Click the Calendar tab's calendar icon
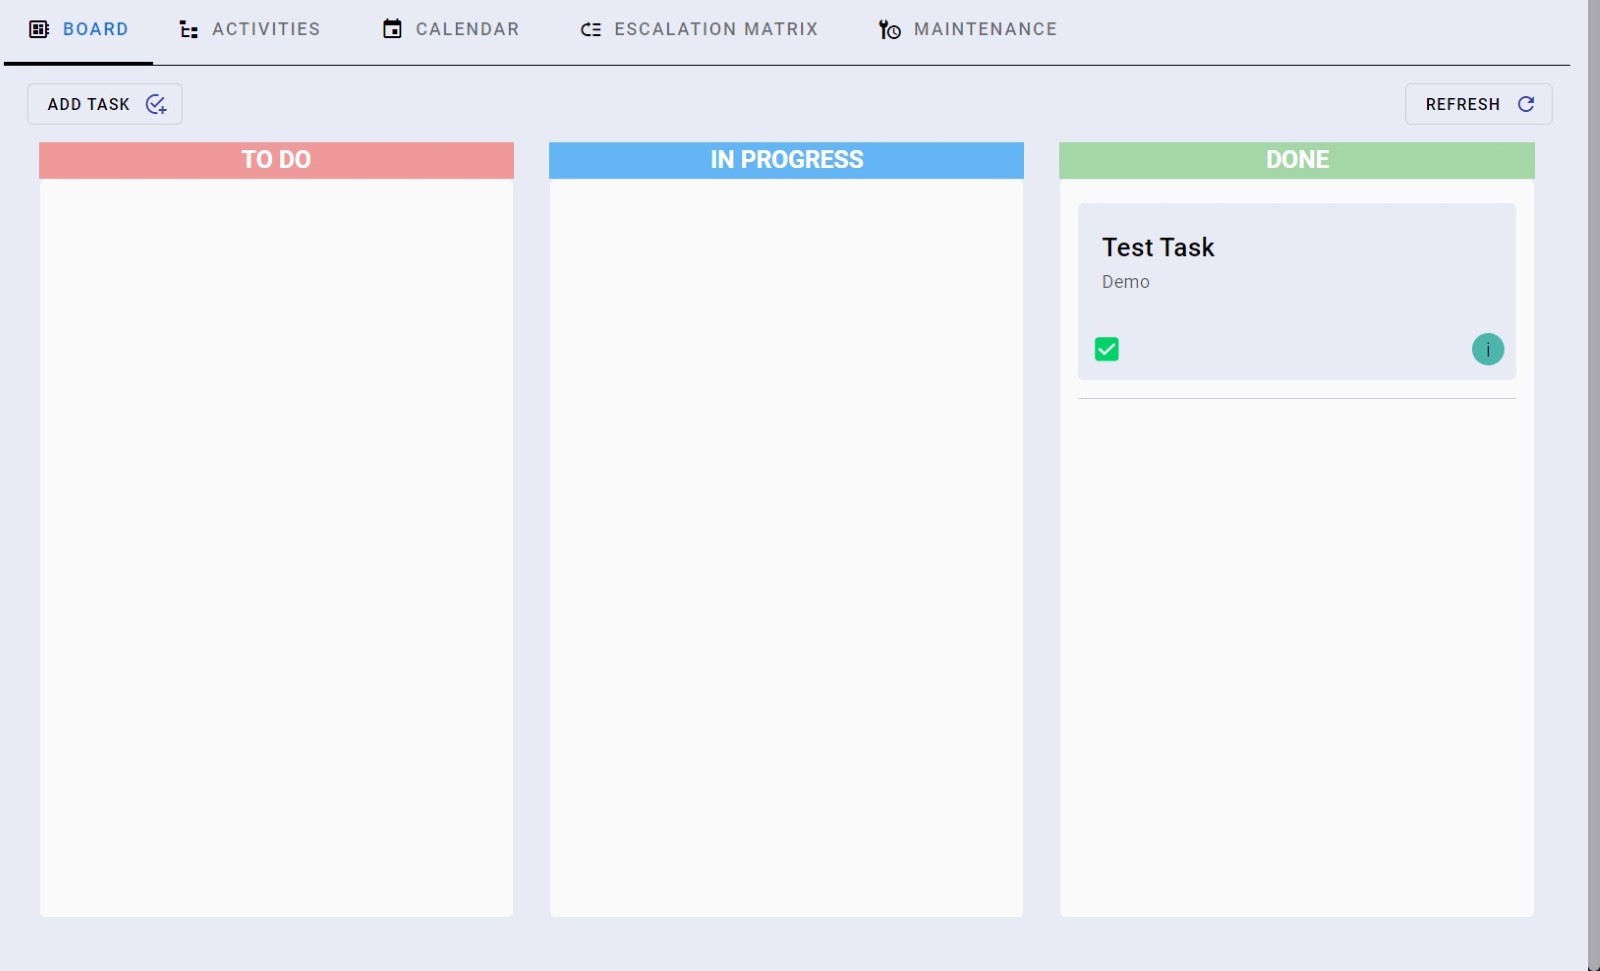The height and width of the screenshot is (971, 1600). (392, 29)
